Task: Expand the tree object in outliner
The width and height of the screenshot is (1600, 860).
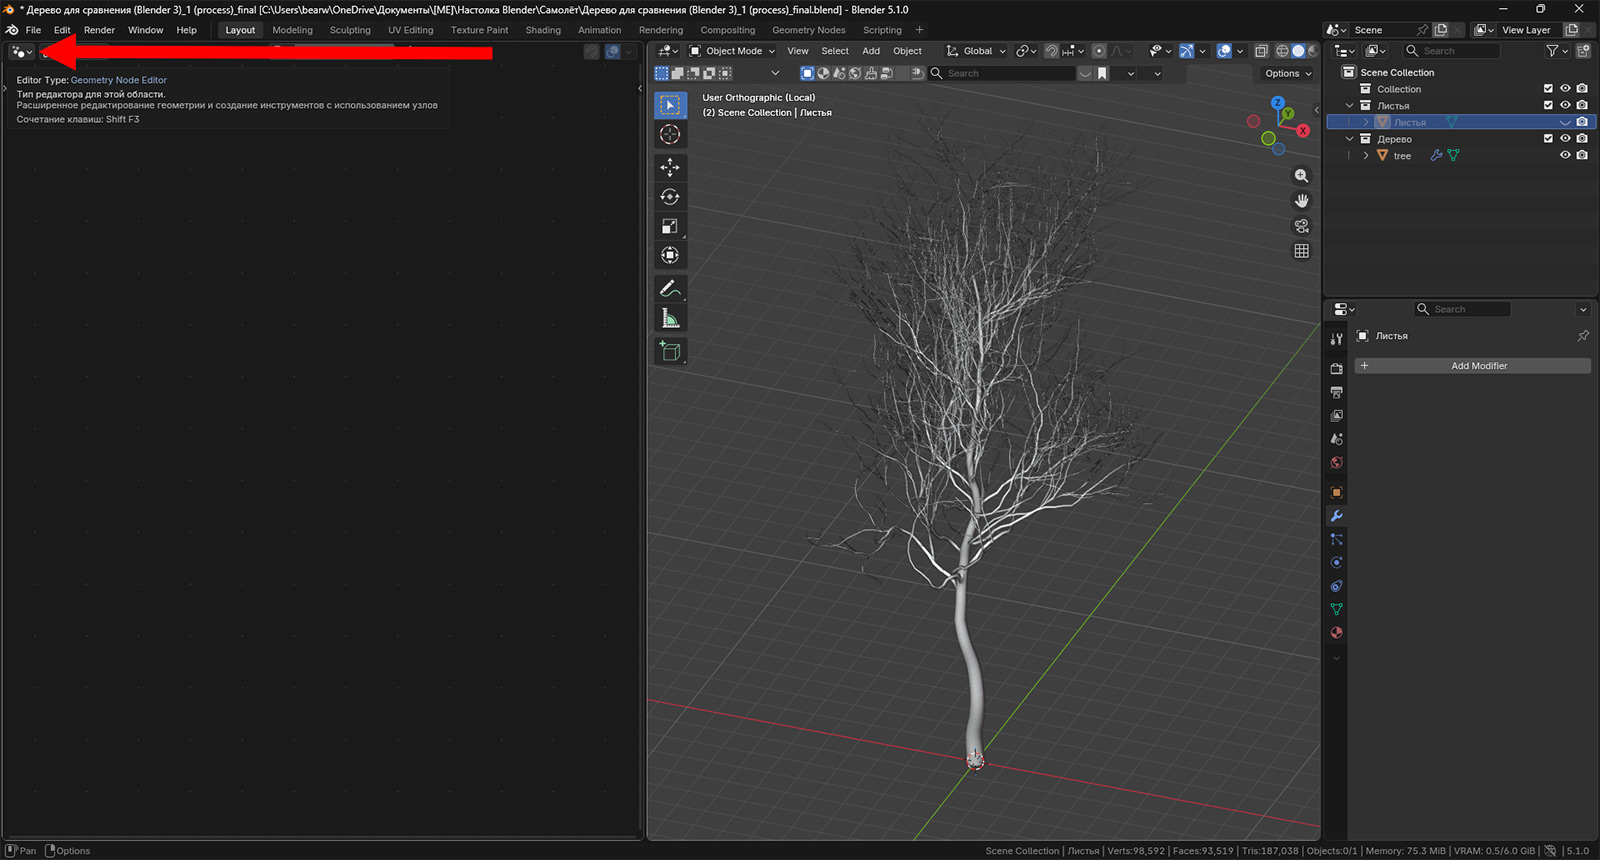Action: pyautogui.click(x=1366, y=156)
